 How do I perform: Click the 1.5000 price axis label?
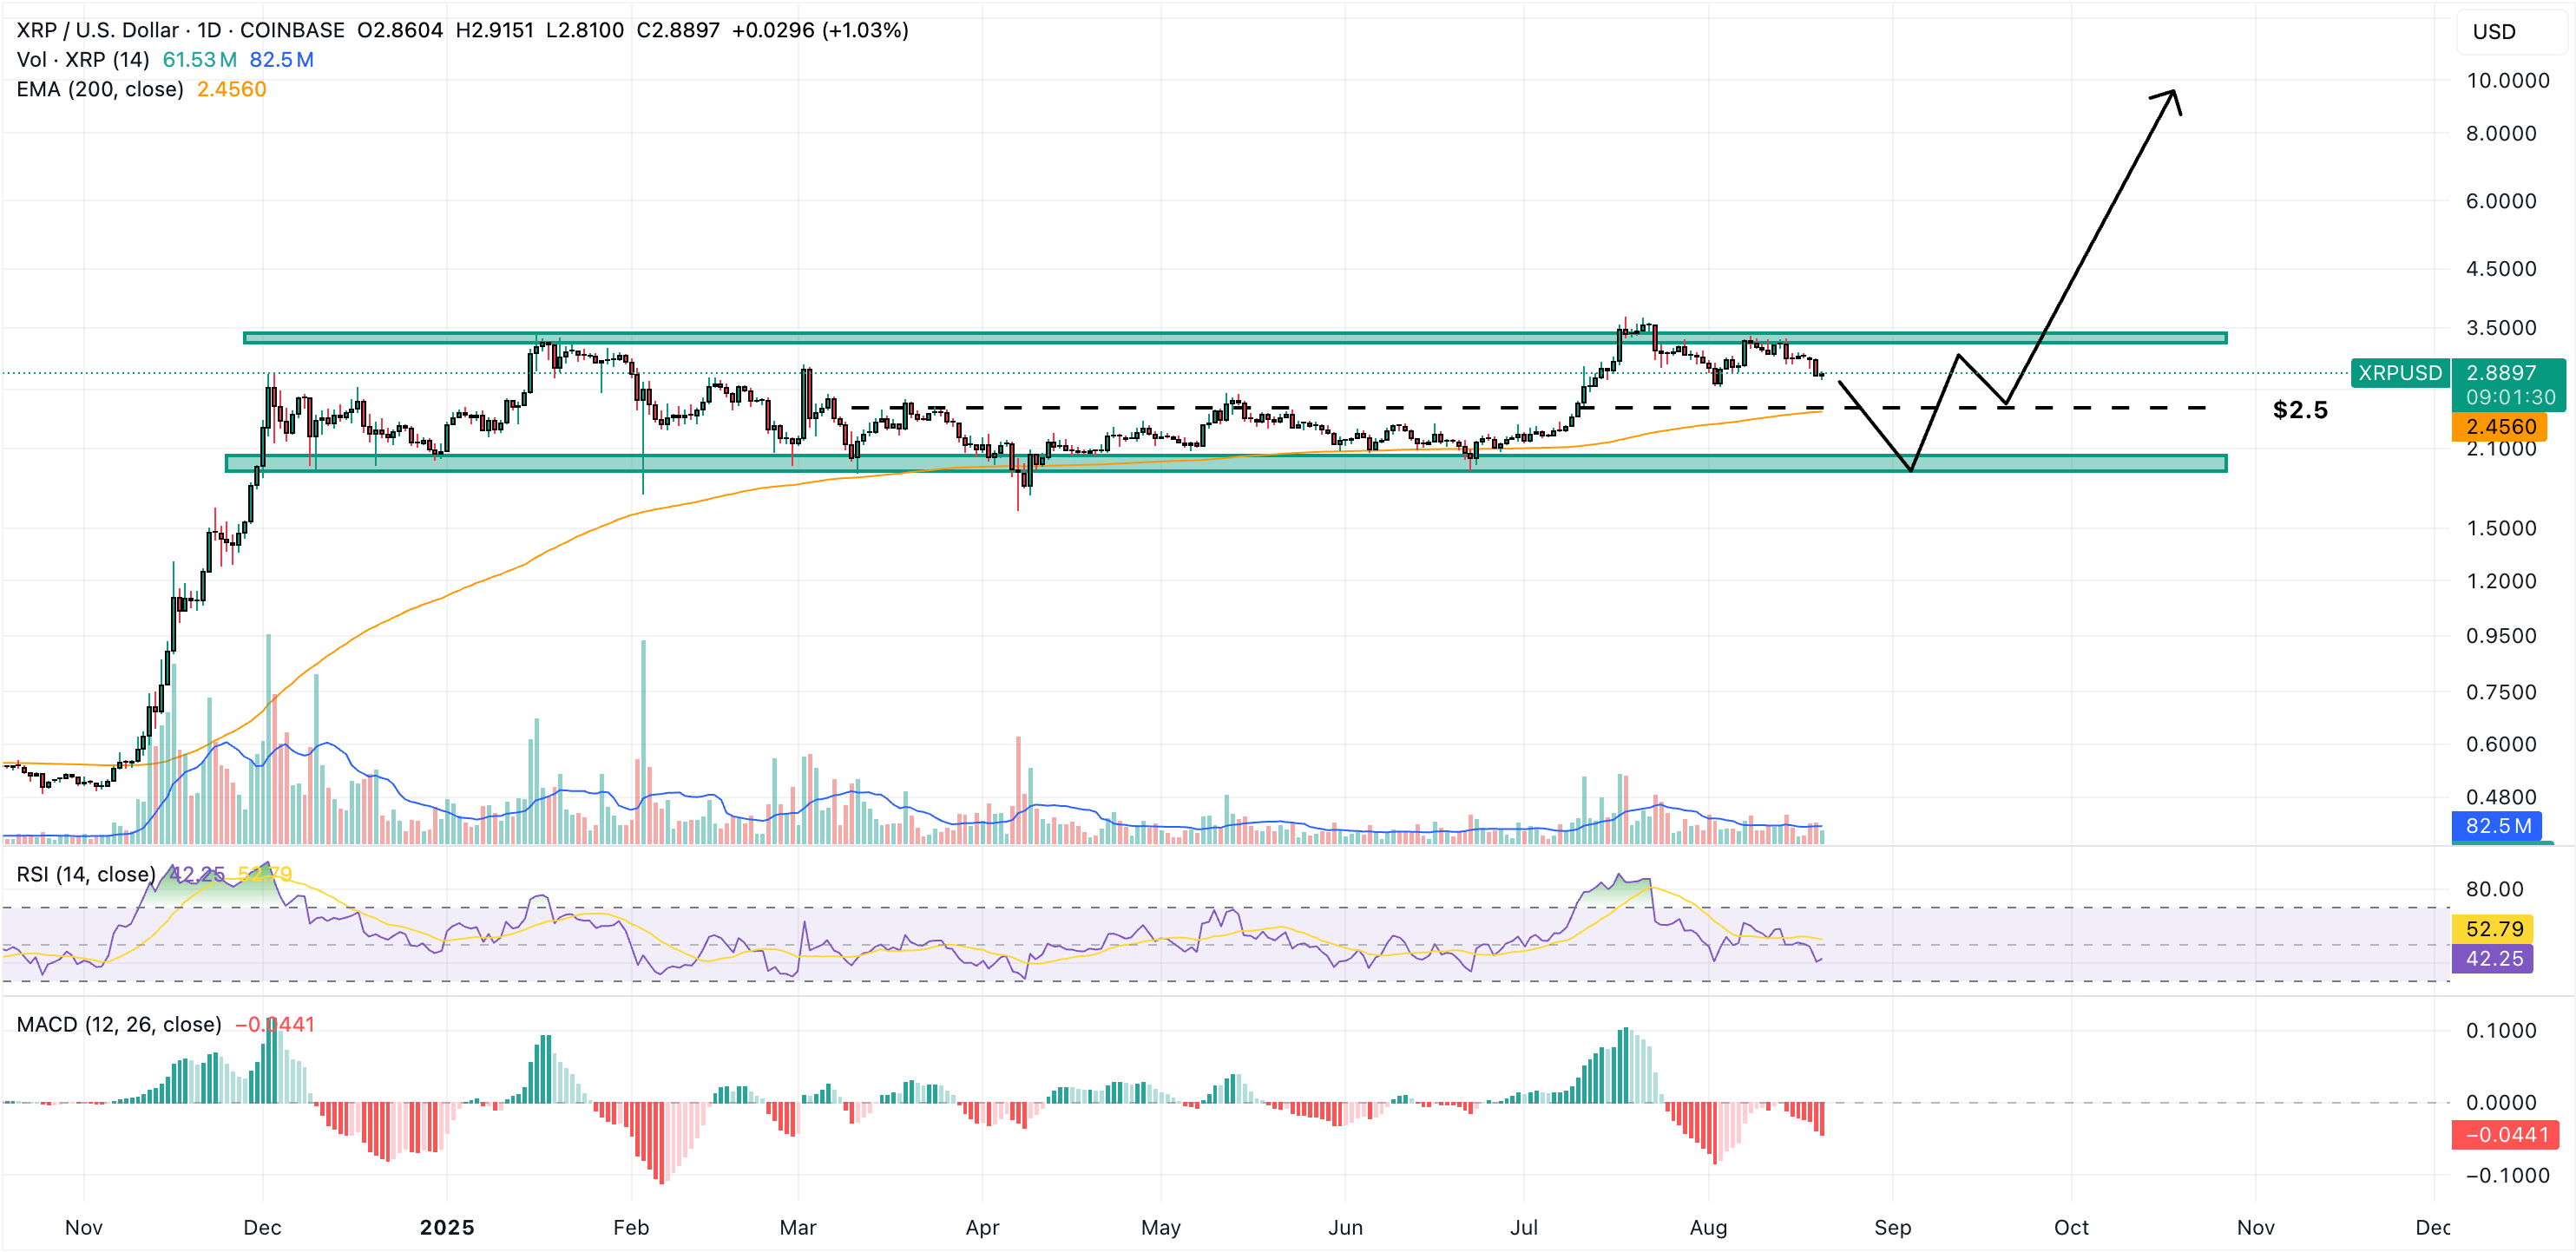[x=2501, y=528]
